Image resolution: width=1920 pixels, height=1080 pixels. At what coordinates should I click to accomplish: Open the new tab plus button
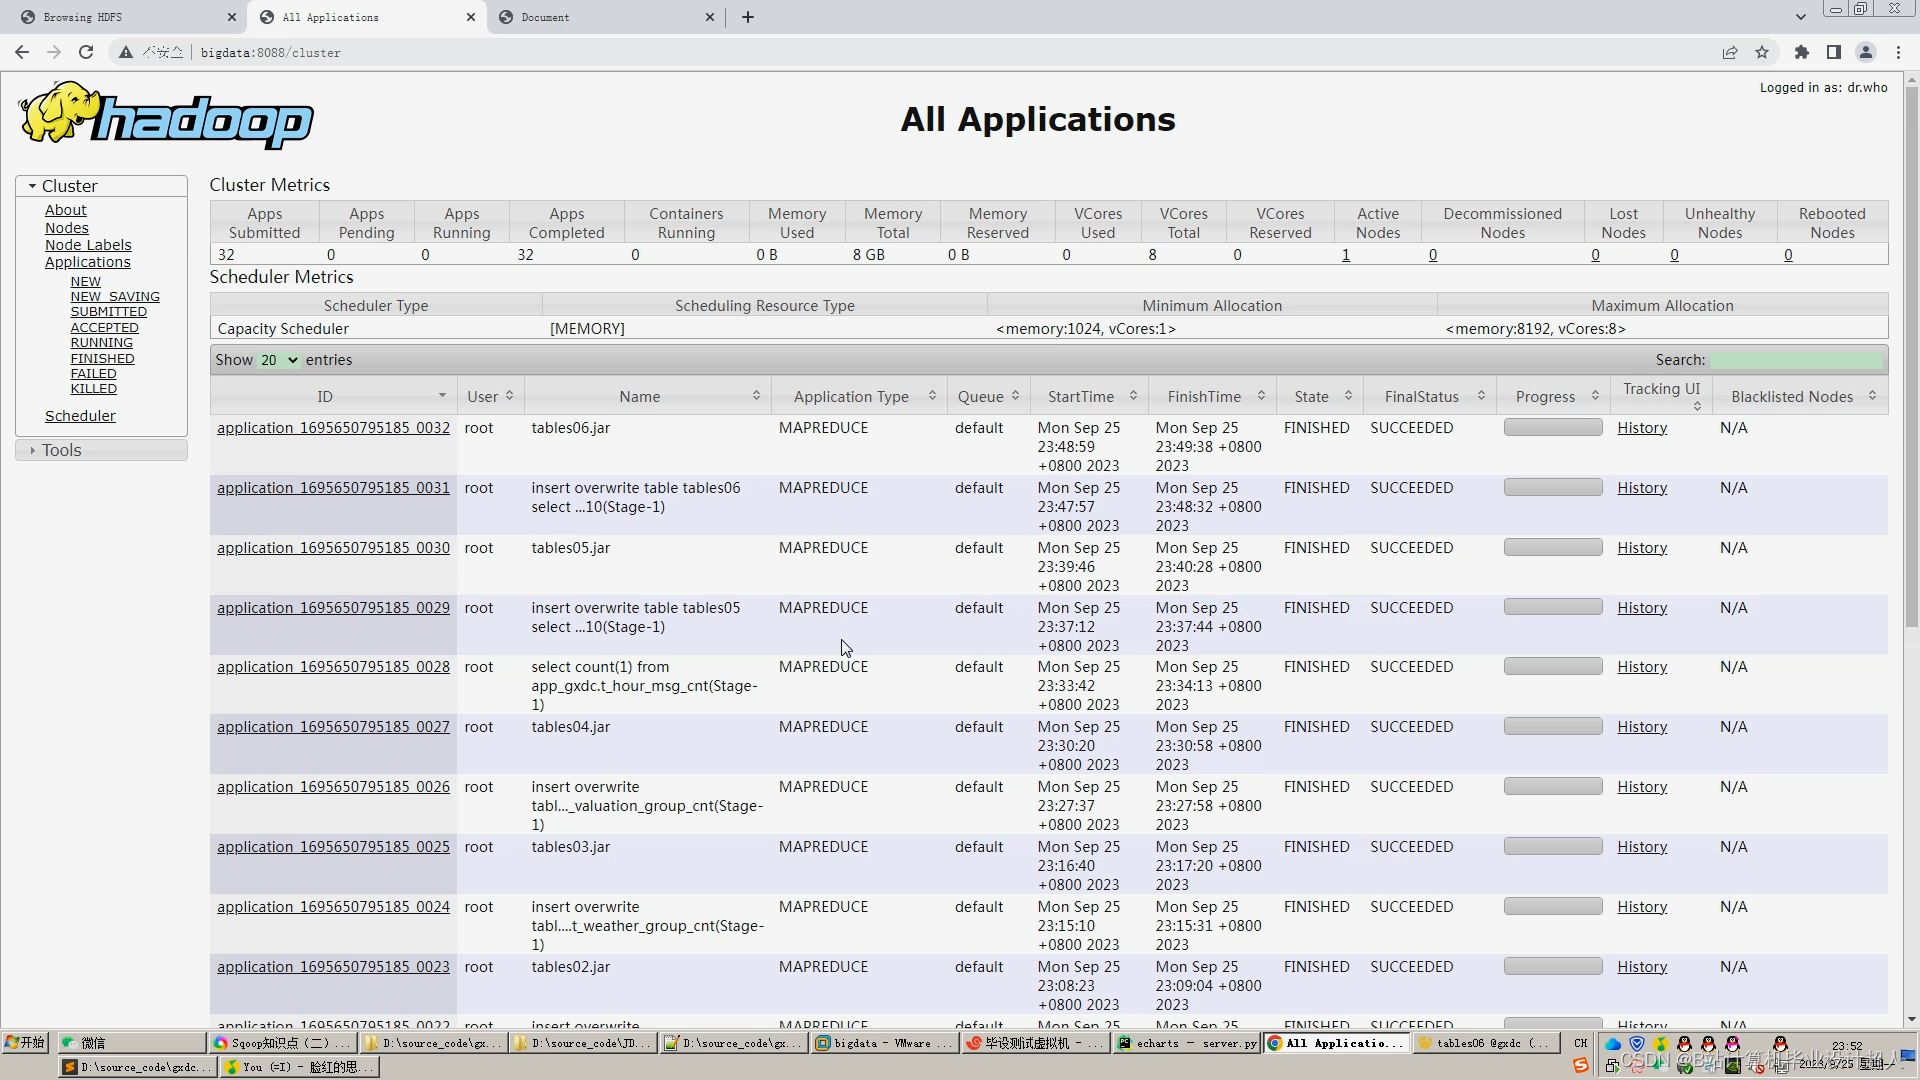747,17
